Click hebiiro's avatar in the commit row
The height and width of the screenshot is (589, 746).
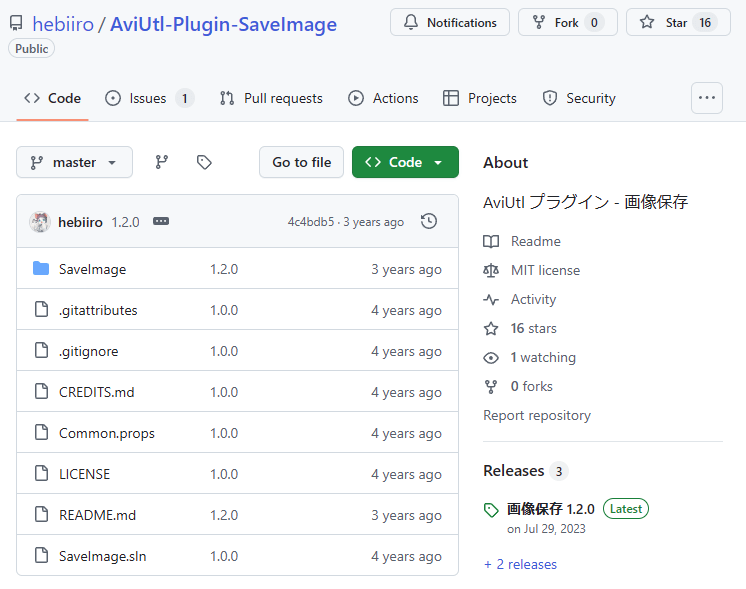(40, 222)
